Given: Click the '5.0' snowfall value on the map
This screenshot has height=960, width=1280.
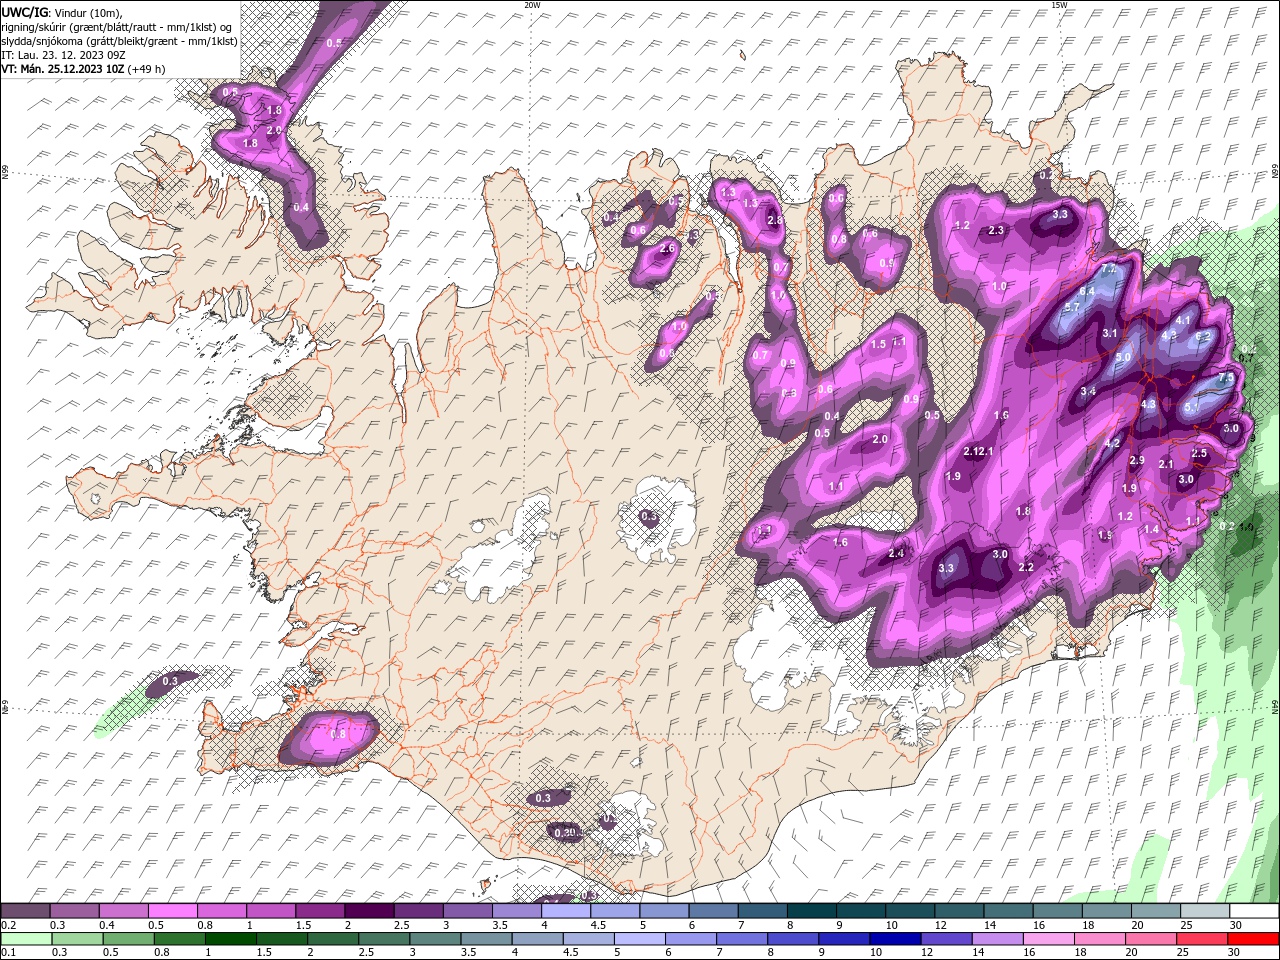Looking at the screenshot, I should pos(1123,357).
